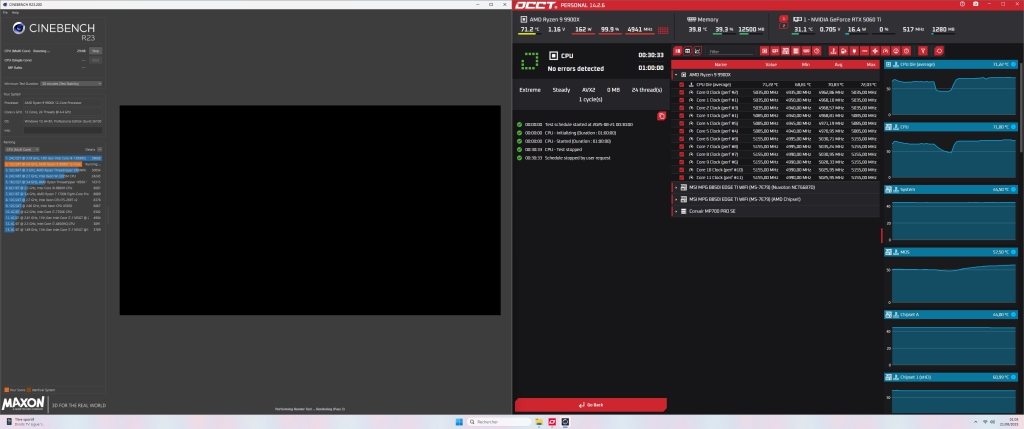Sort sensor table by the Name column
This screenshot has height=429, width=1024.
pos(720,65)
